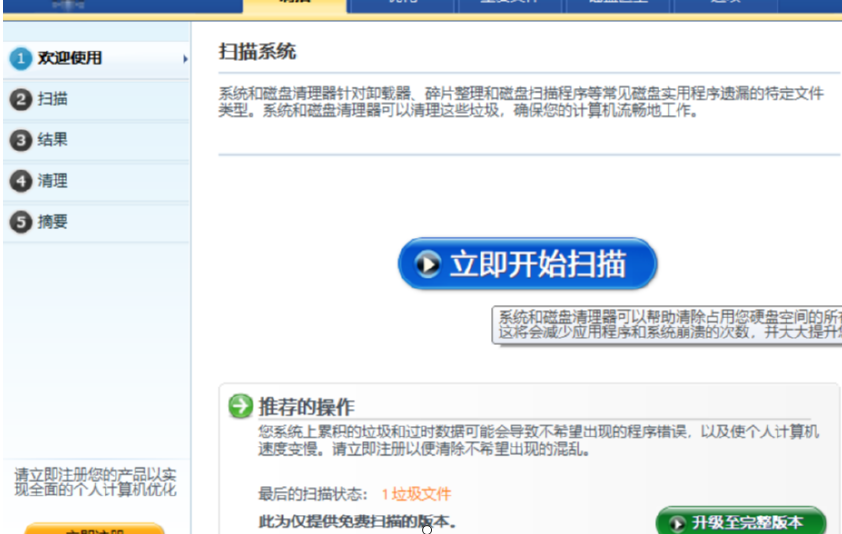The width and height of the screenshot is (842, 534).
Task: Click the play icon inside the 立即开始扫描 button
Action: (x=428, y=264)
